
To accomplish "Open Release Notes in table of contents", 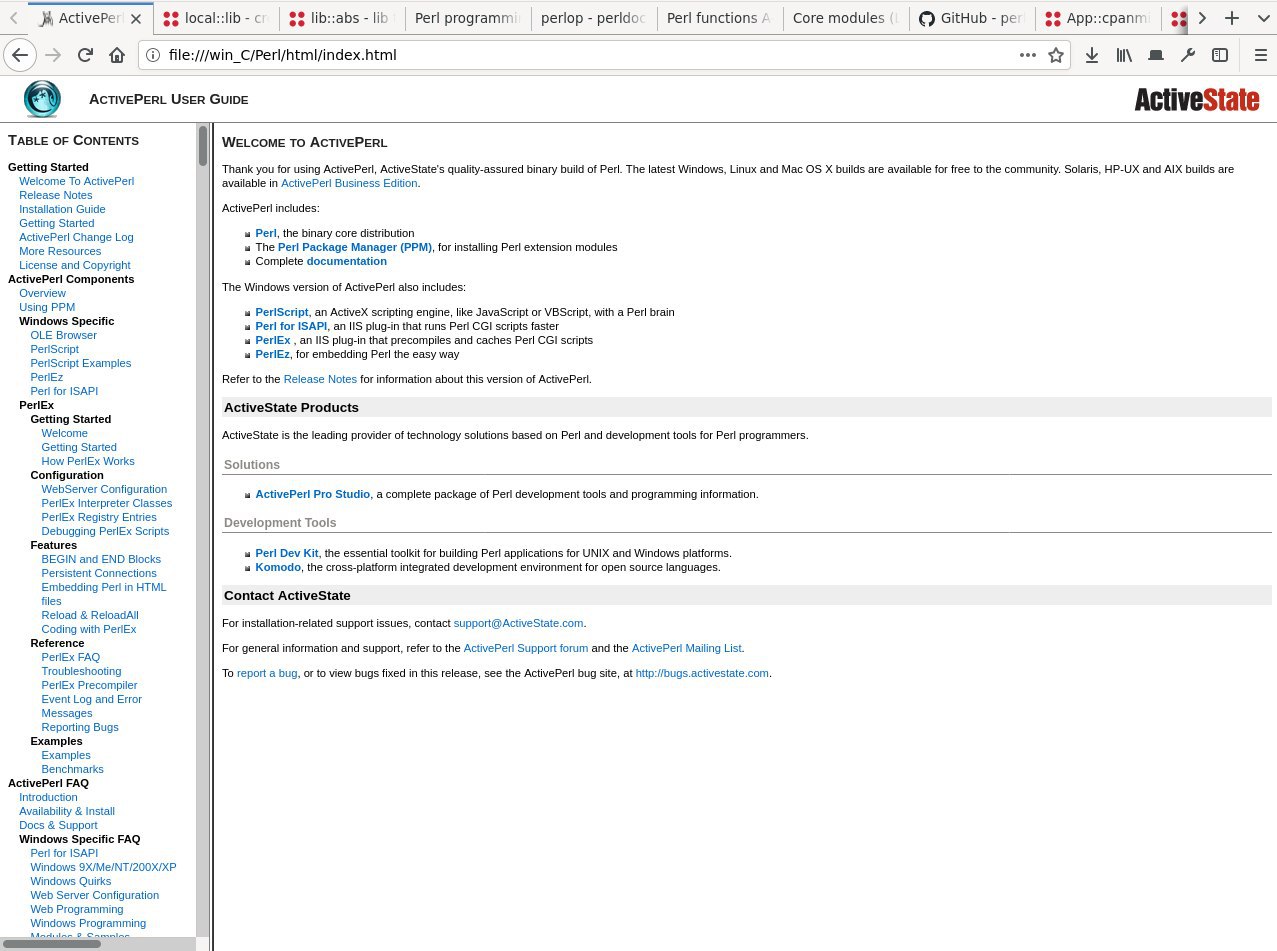I will tap(56, 195).
